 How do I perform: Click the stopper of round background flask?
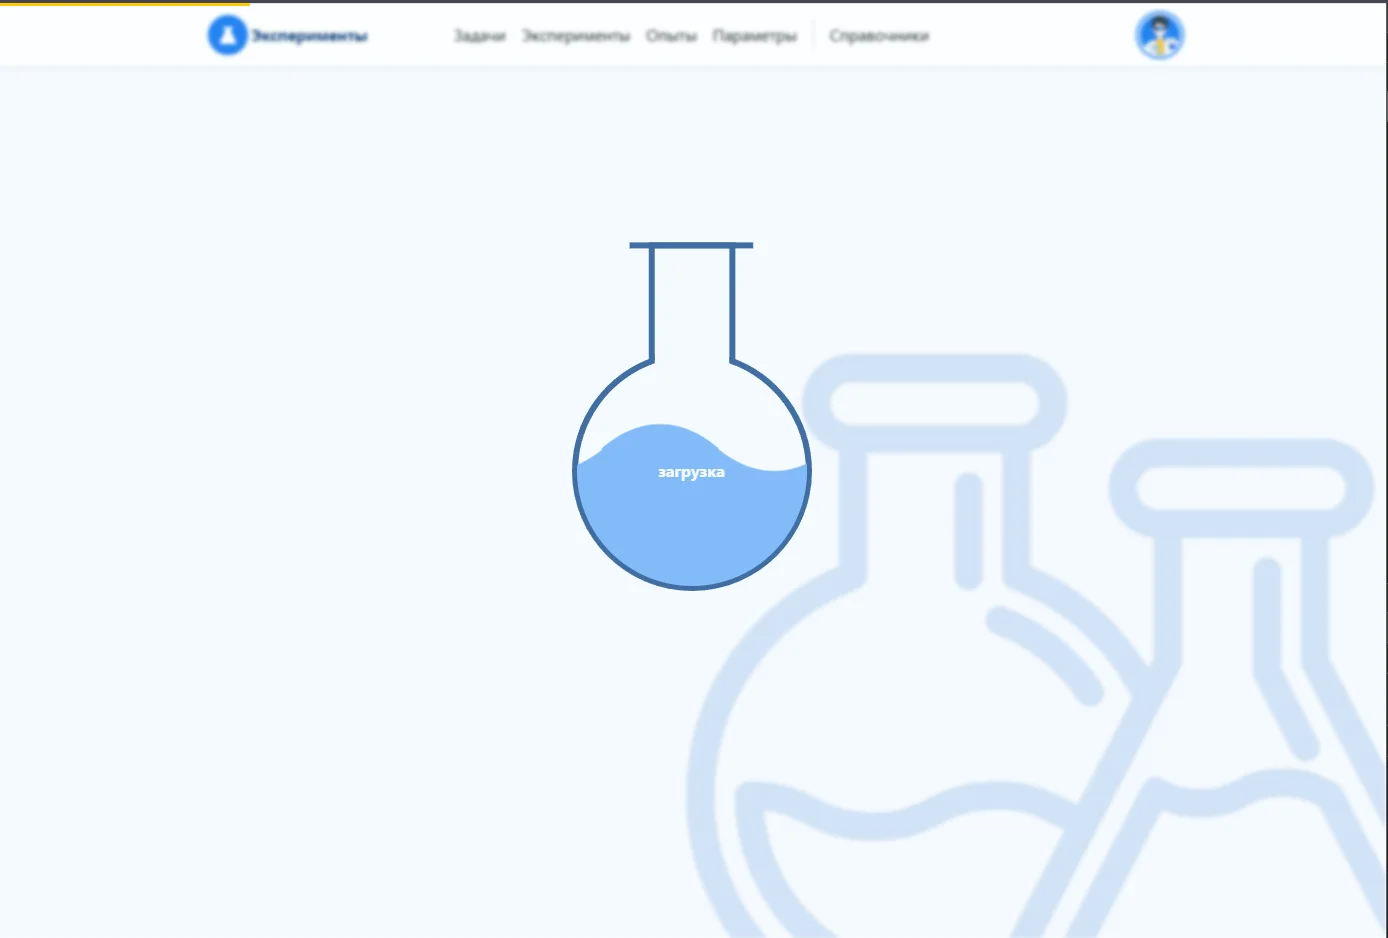(x=934, y=403)
